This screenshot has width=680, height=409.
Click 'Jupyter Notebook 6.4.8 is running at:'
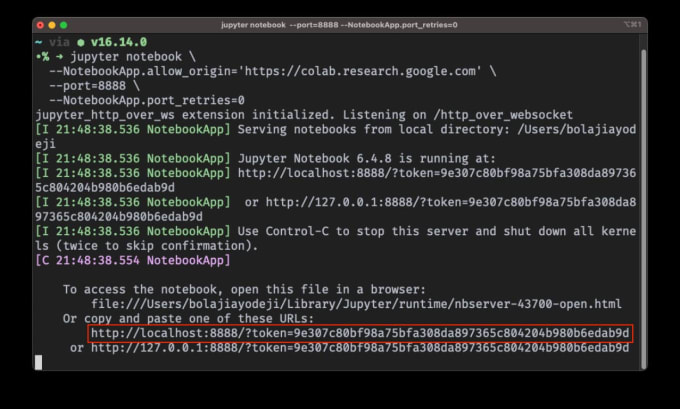366,158
